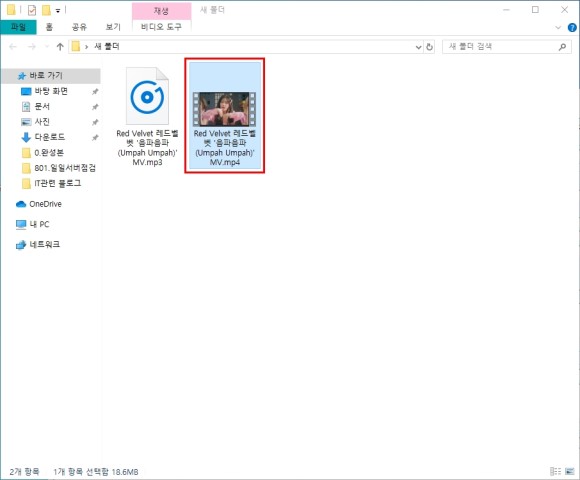Go up one folder level

point(60,47)
